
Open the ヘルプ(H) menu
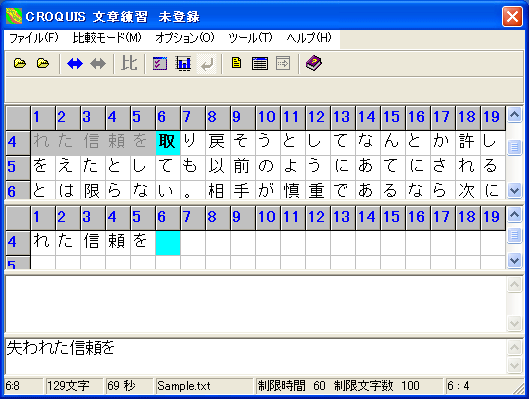coord(309,38)
